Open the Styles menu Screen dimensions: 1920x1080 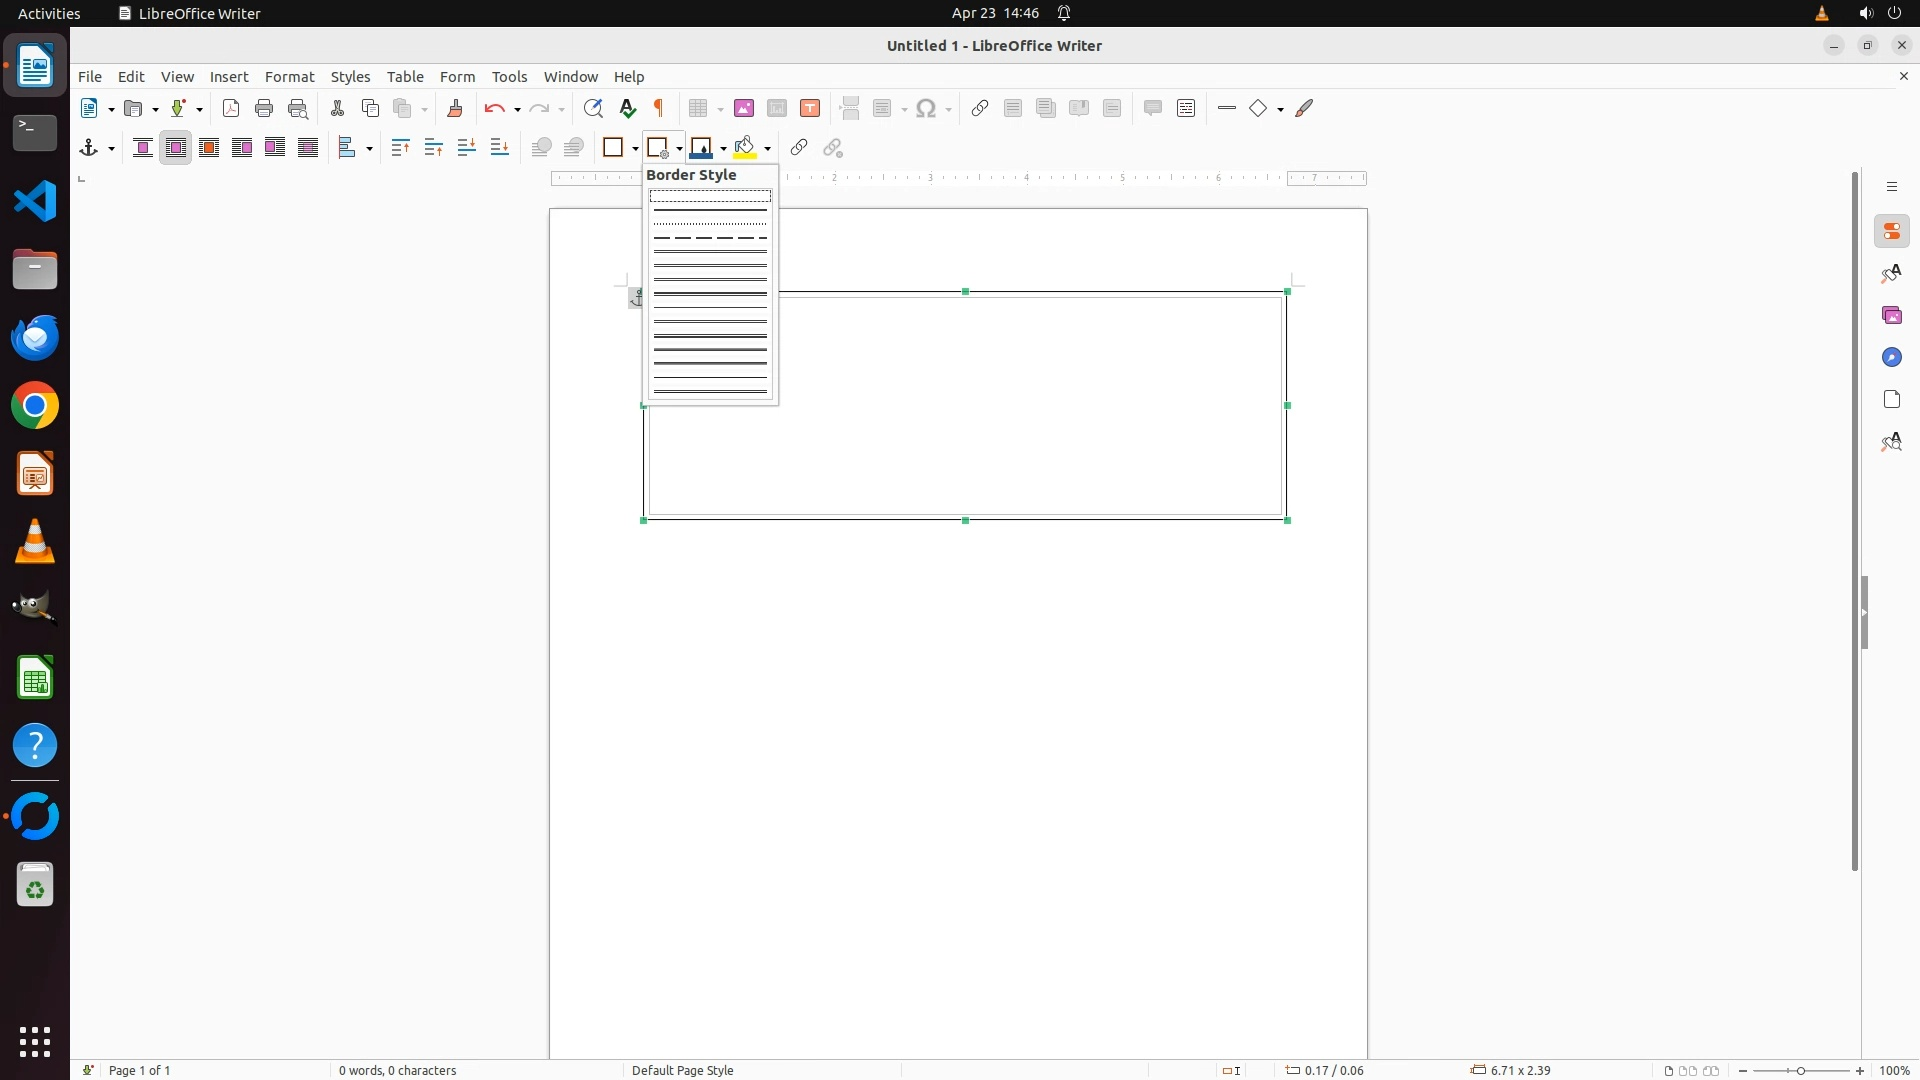click(x=350, y=77)
